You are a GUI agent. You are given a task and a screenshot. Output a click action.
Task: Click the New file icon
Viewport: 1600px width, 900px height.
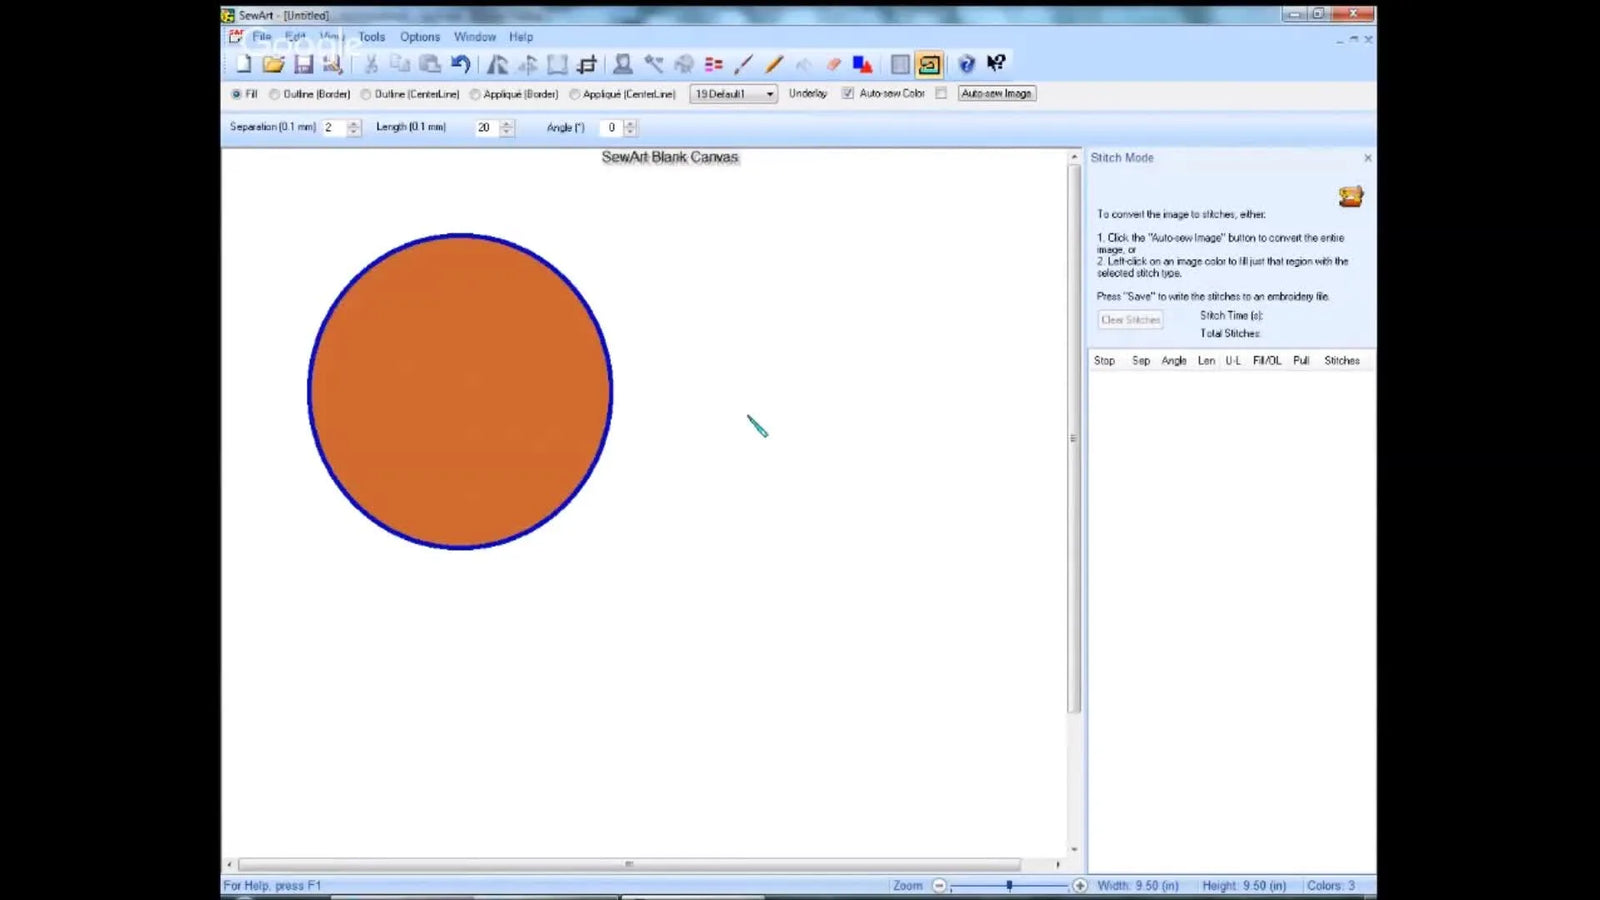244,64
